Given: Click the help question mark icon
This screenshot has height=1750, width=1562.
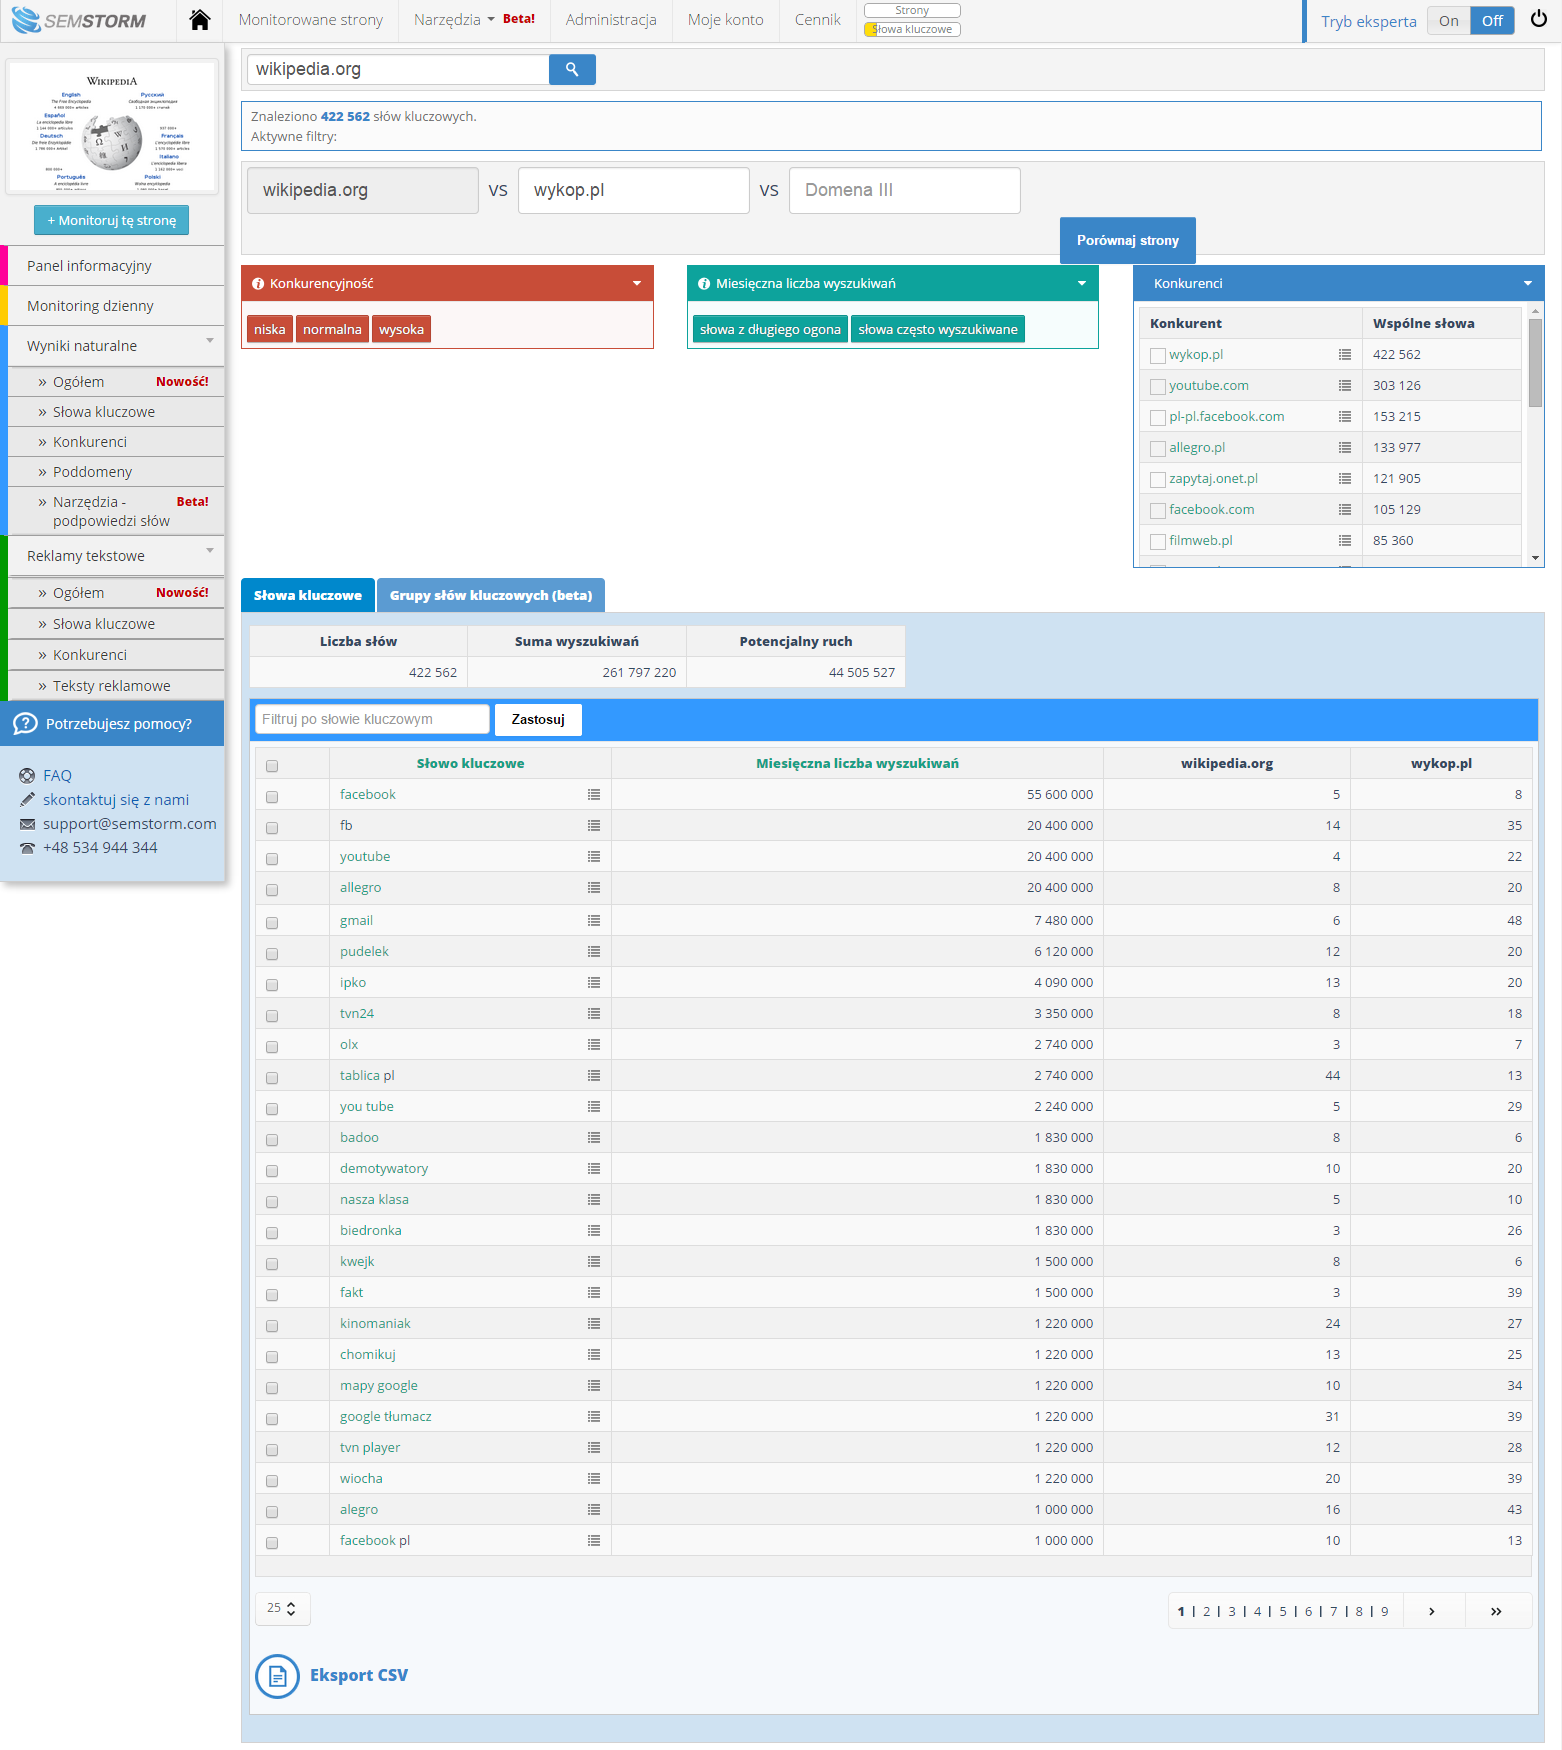Looking at the screenshot, I should 25,724.
